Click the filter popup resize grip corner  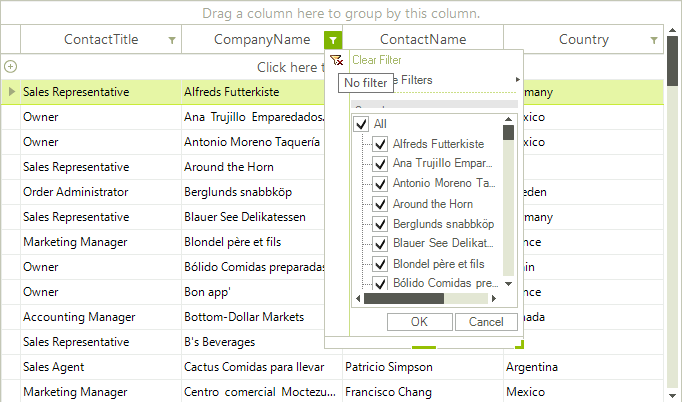point(519,345)
